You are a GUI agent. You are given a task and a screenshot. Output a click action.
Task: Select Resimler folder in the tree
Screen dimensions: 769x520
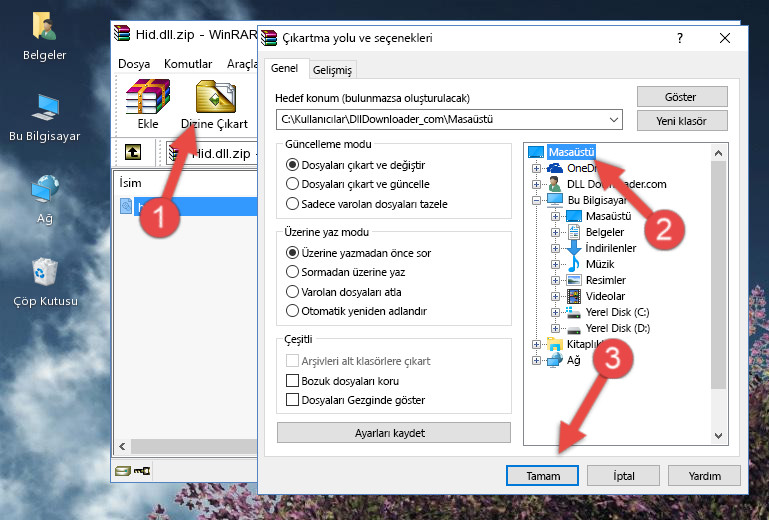click(x=606, y=280)
